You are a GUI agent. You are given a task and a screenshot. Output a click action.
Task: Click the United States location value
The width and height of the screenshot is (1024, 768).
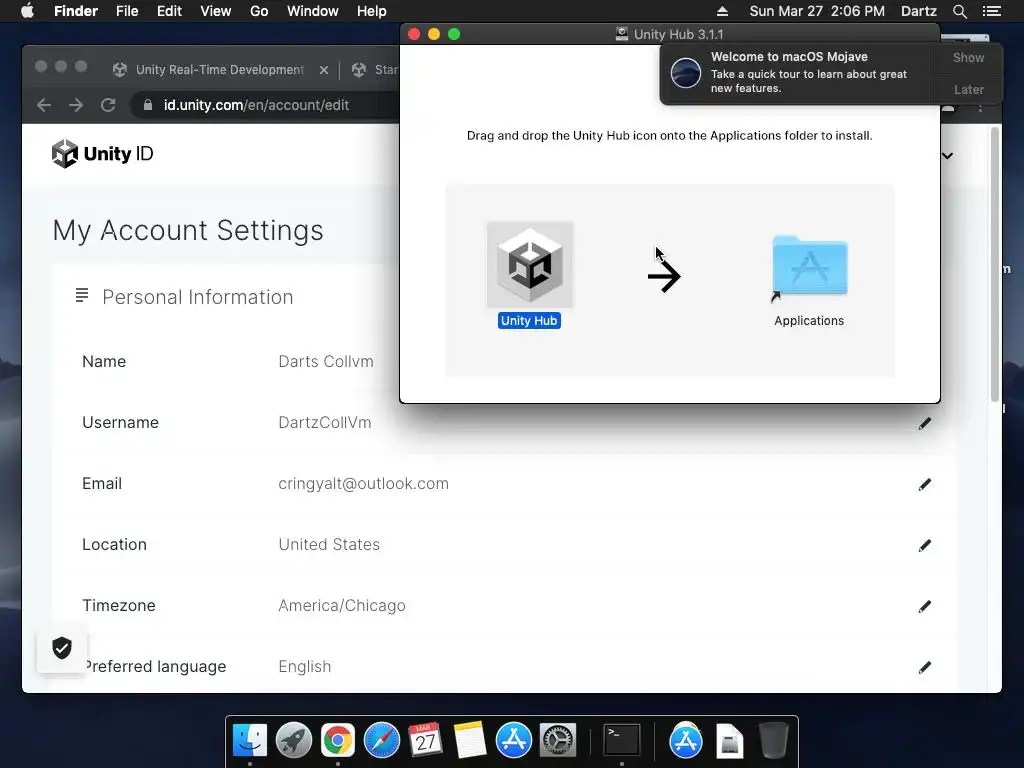pos(329,545)
